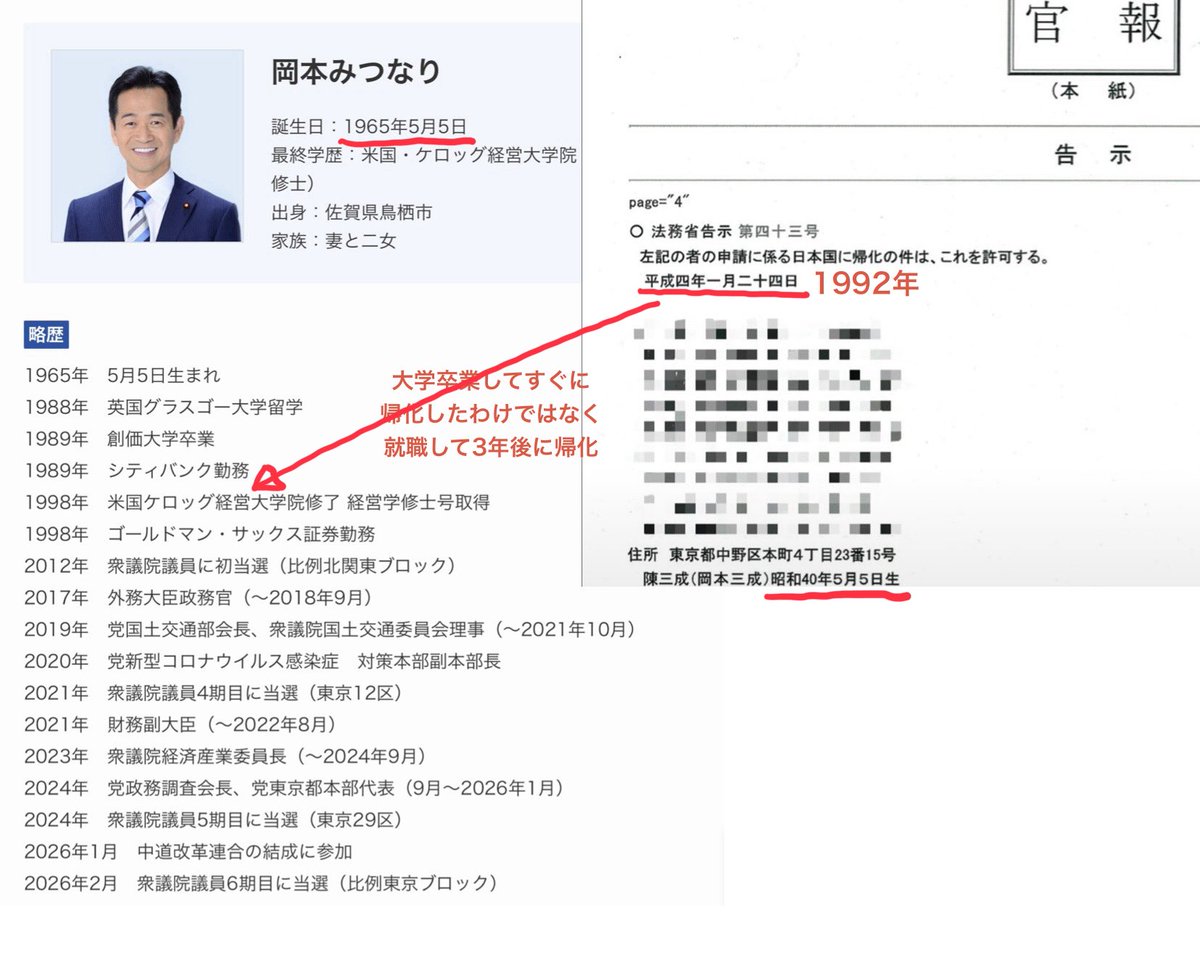The width and height of the screenshot is (1200, 976).
Task: Click the row 2026年1月 中道改革連合の結成に参加
Action: [188, 852]
